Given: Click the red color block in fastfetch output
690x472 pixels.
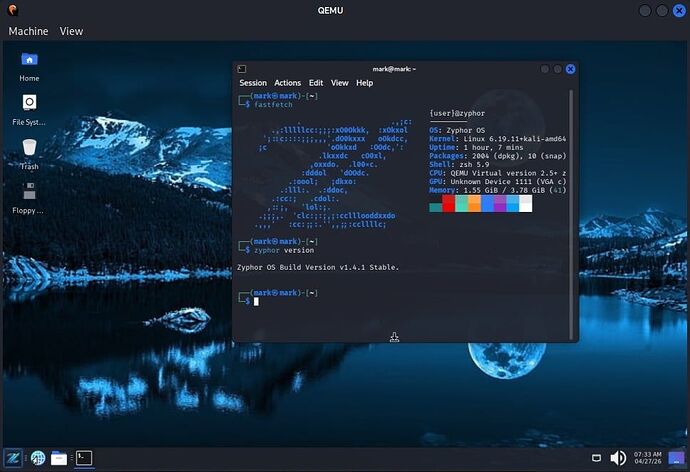Looking at the screenshot, I should (448, 203).
